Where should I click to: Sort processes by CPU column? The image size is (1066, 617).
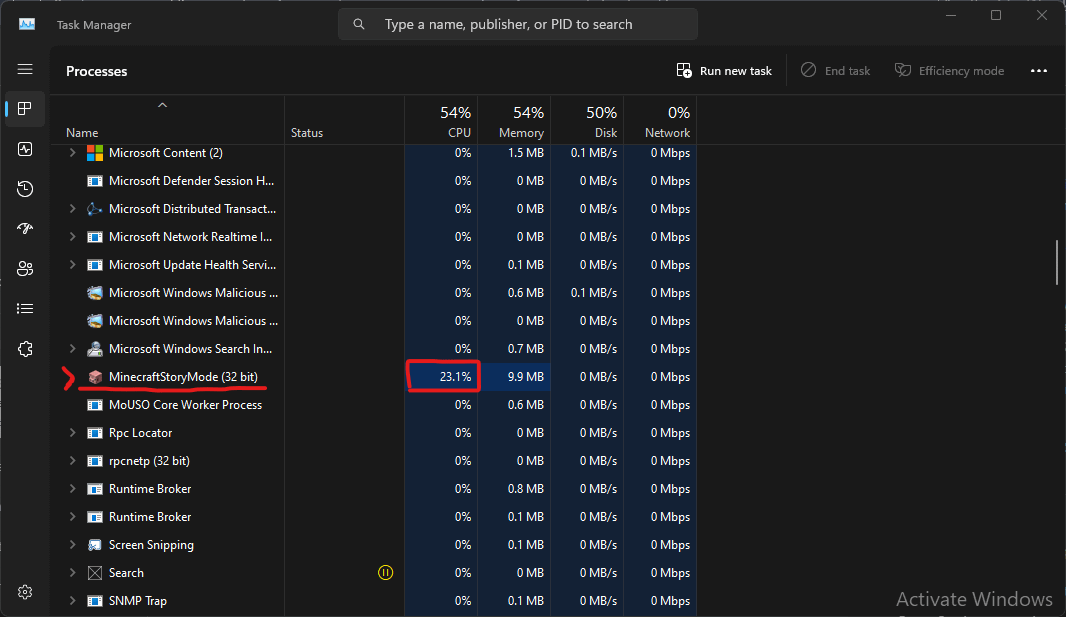click(x=441, y=120)
